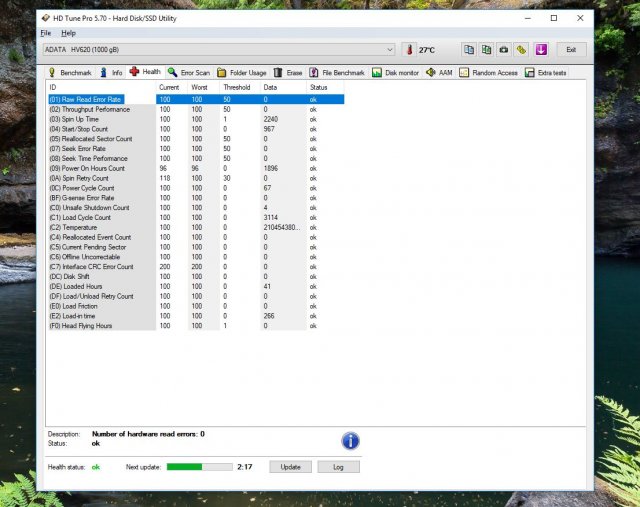This screenshot has height=507, width=640.
Task: Open the File menu
Action: [x=46, y=33]
